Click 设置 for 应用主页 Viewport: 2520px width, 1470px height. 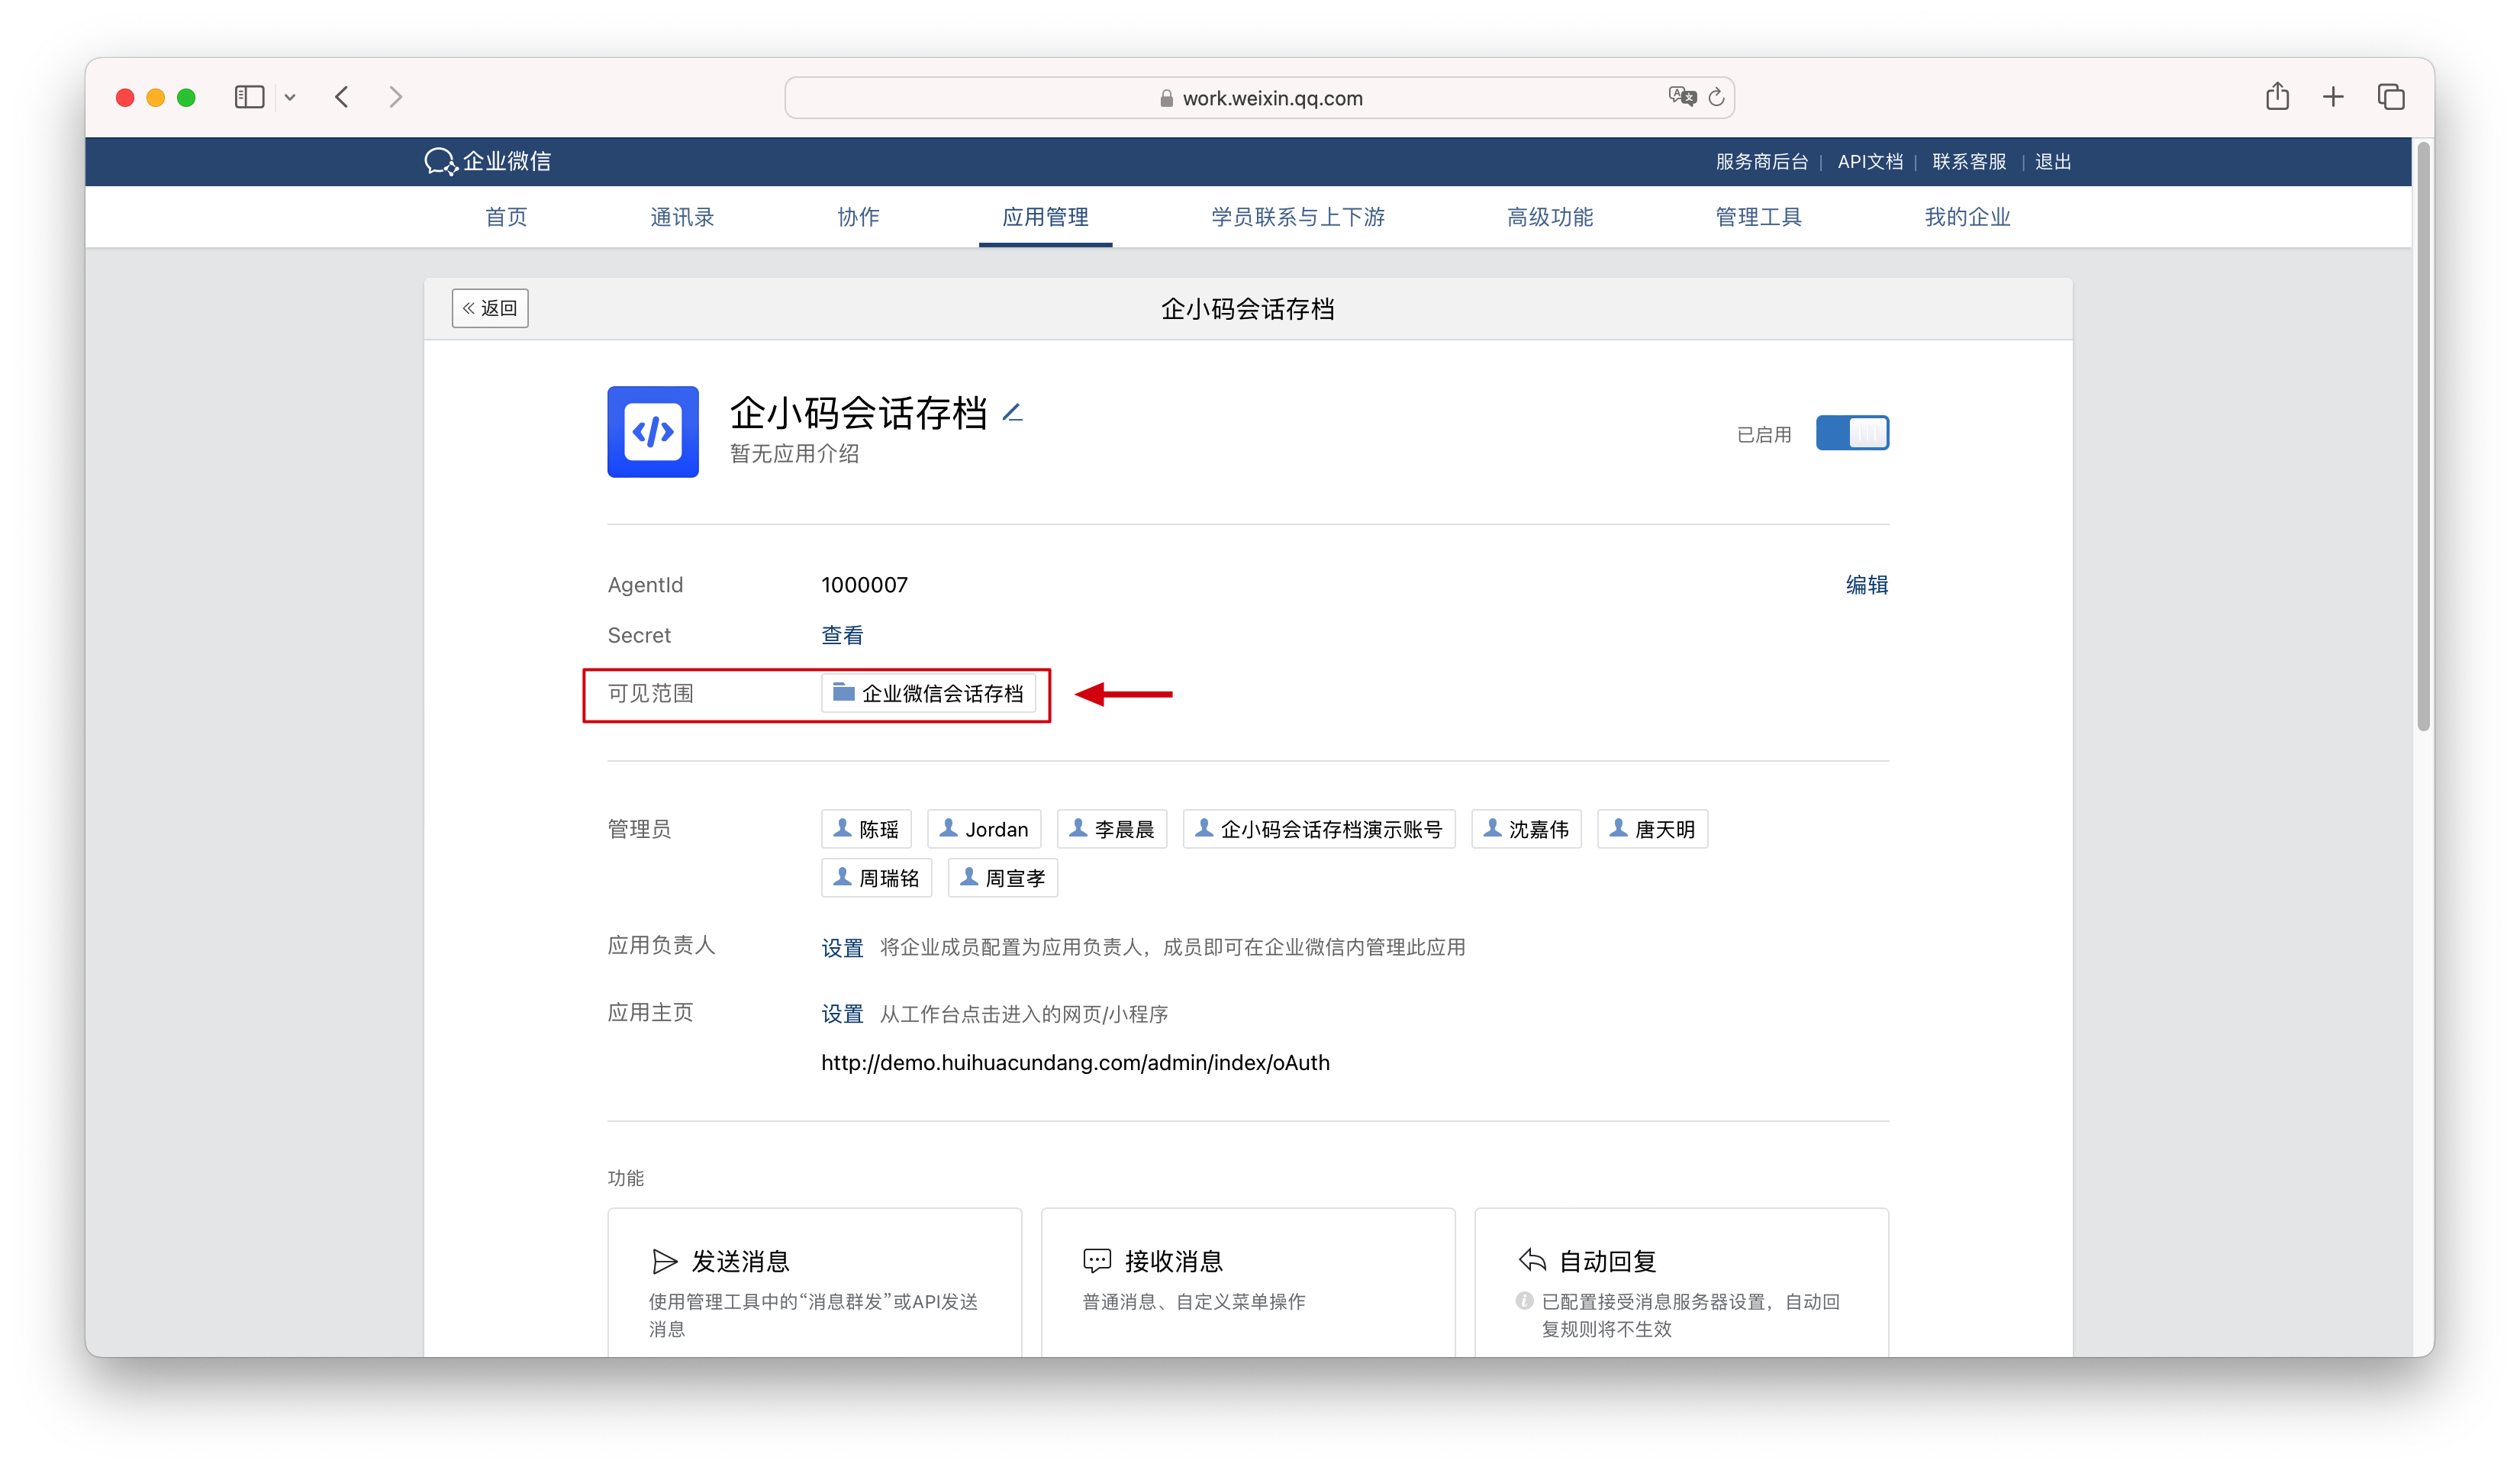[x=842, y=1014]
